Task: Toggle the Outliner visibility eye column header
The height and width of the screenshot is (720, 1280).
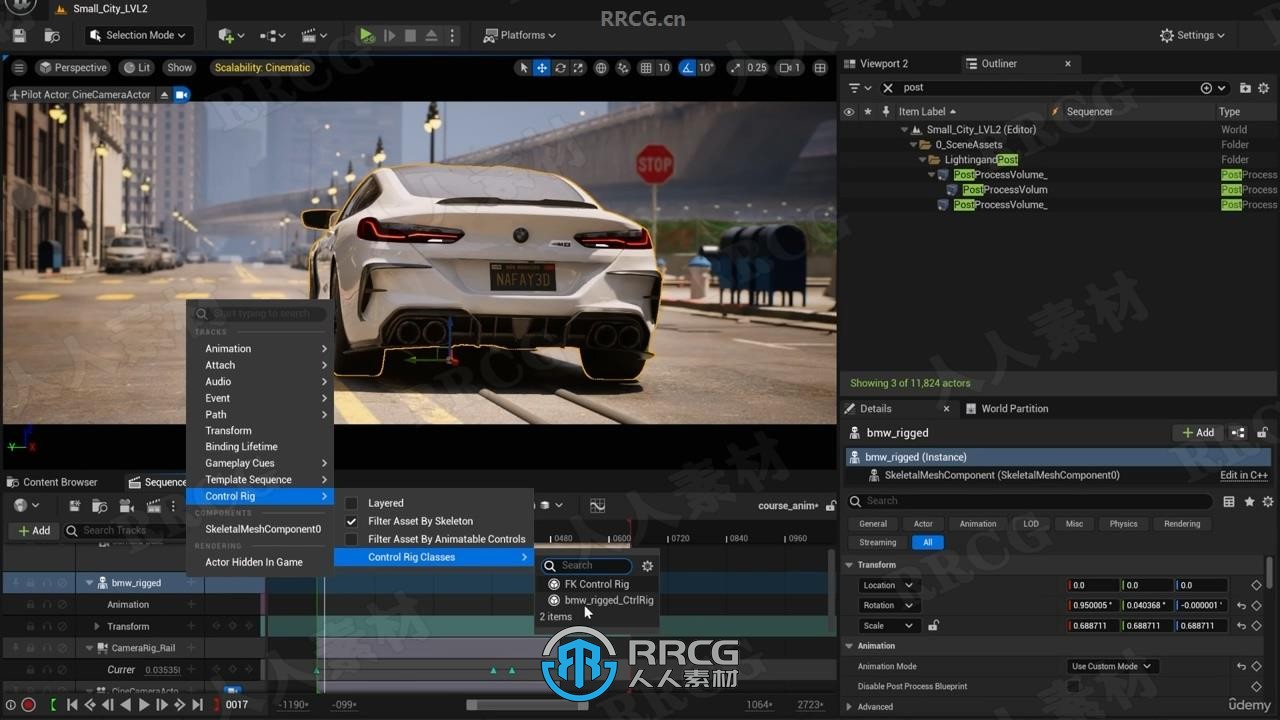Action: tap(849, 112)
